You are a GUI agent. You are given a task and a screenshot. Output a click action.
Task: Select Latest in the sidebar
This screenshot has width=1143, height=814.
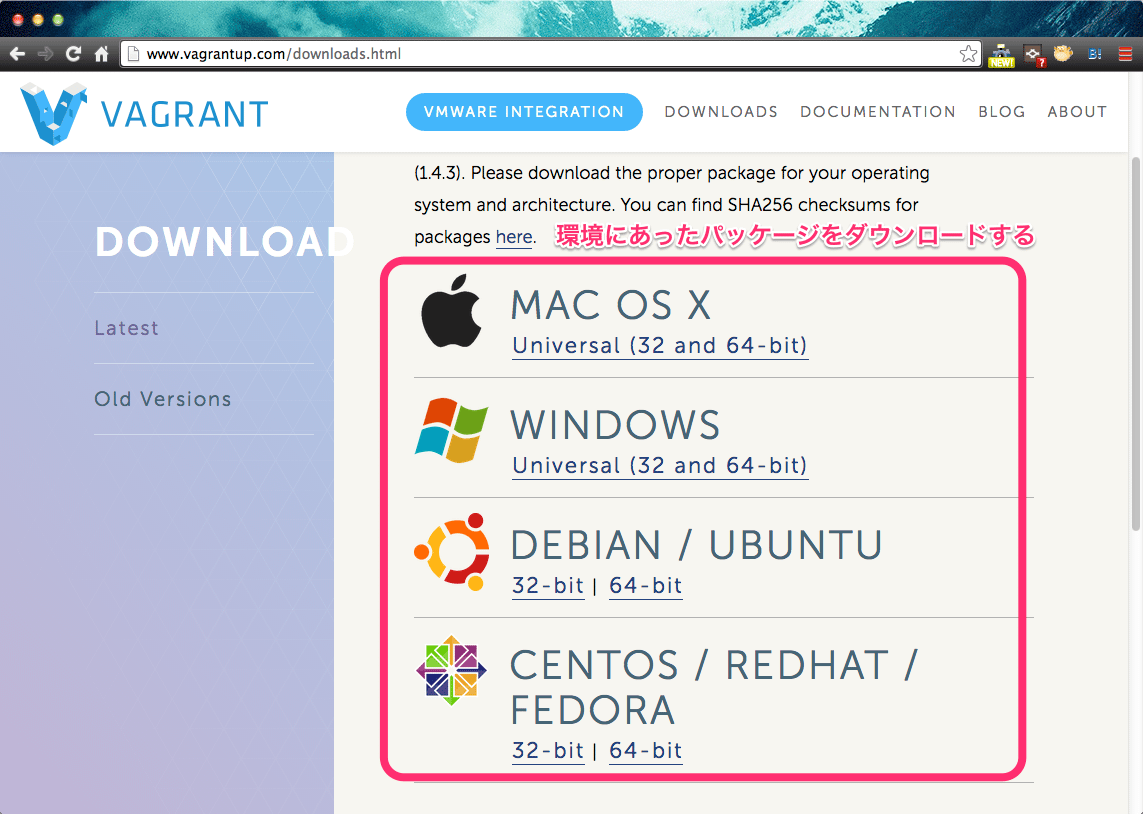tap(126, 328)
